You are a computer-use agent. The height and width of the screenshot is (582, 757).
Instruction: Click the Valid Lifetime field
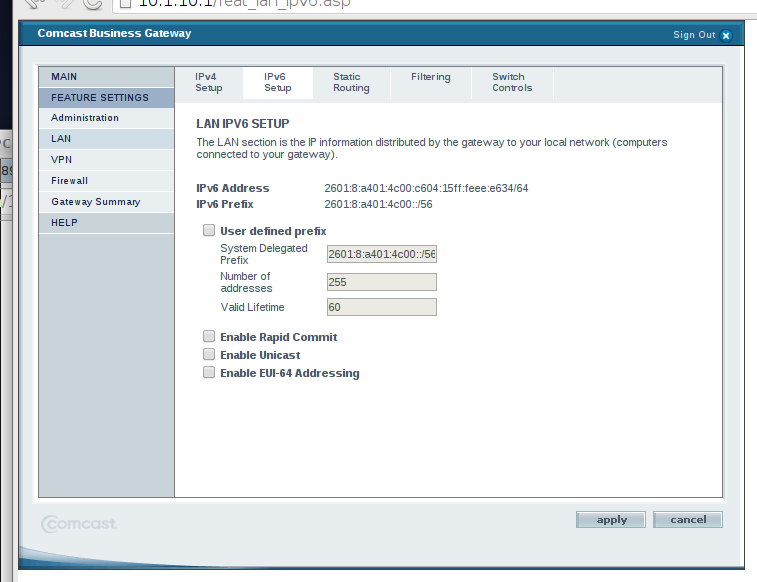(x=382, y=307)
